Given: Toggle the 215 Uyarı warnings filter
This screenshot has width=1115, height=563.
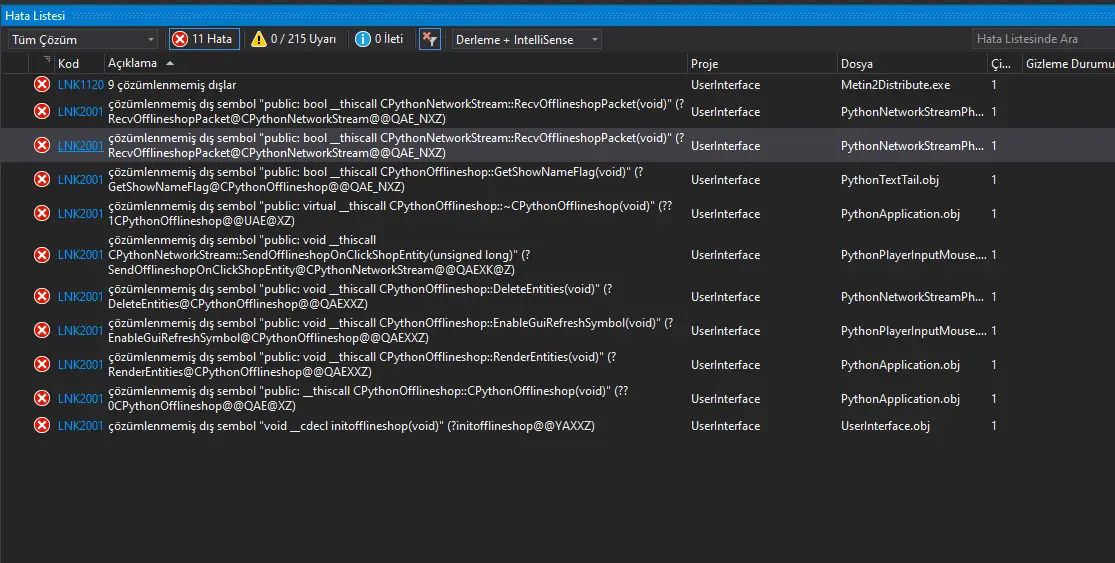Looking at the screenshot, I should (x=293, y=39).
